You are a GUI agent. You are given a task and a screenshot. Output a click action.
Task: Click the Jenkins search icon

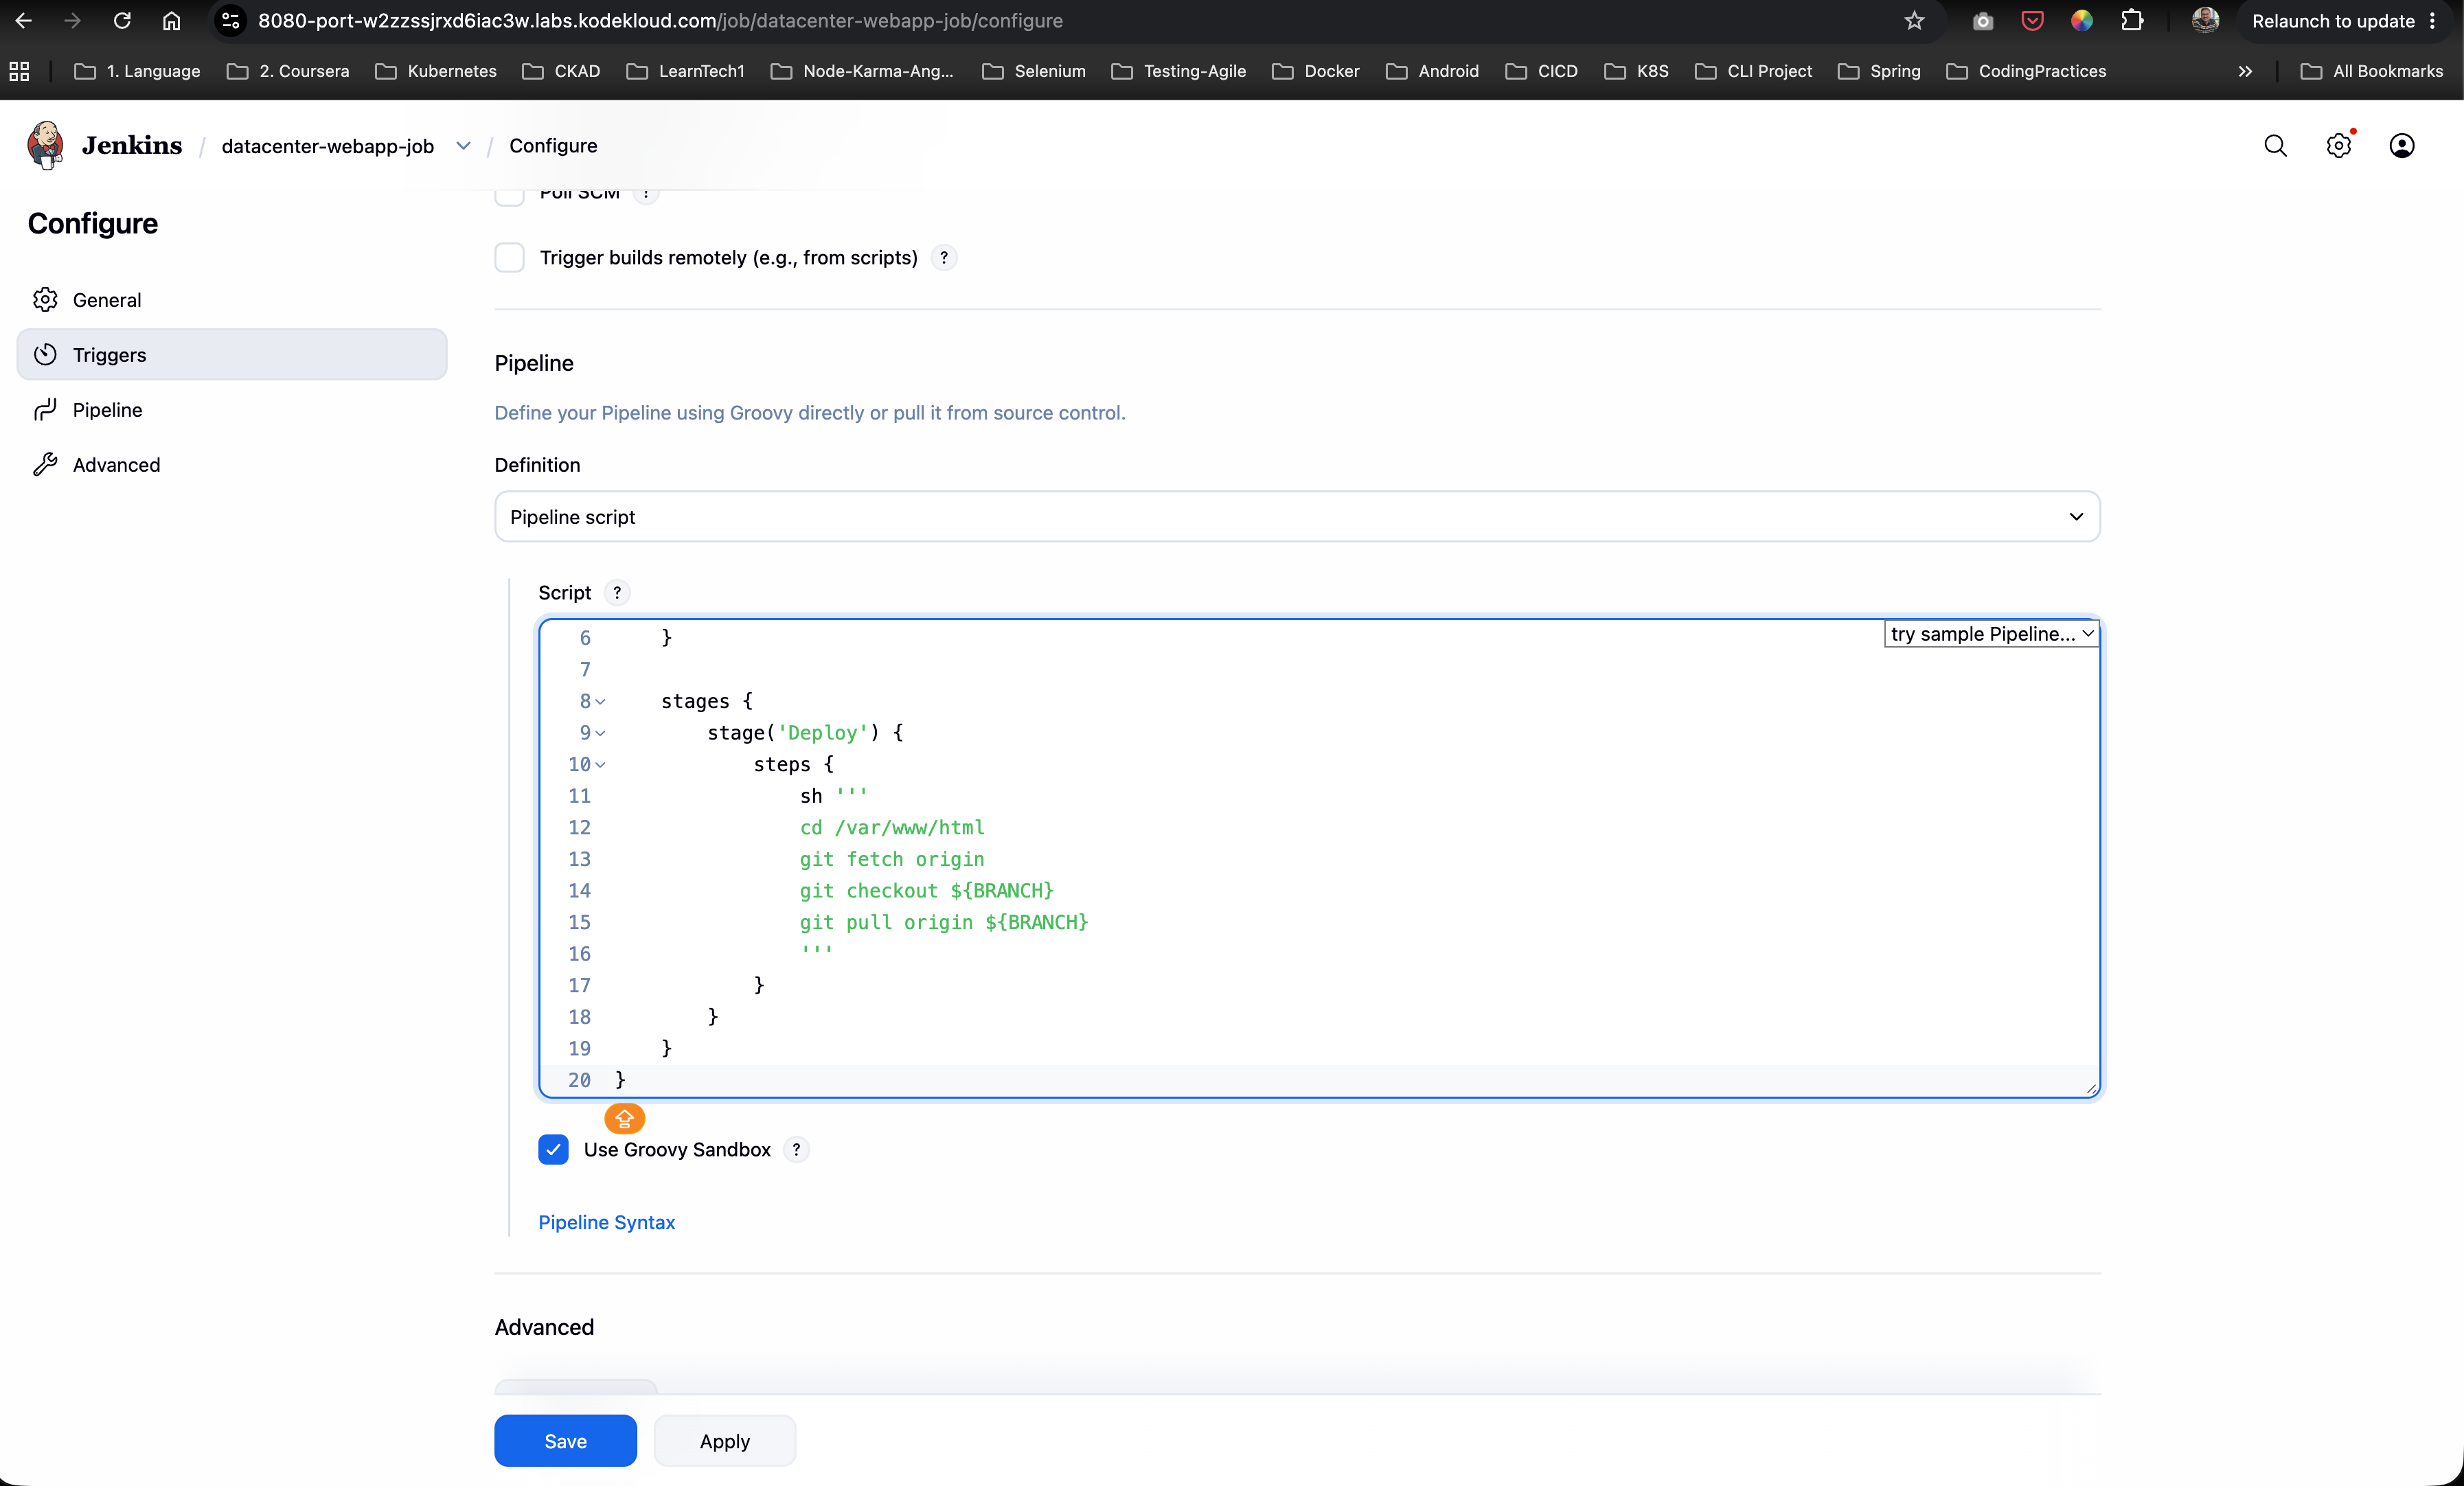coord(2275,146)
